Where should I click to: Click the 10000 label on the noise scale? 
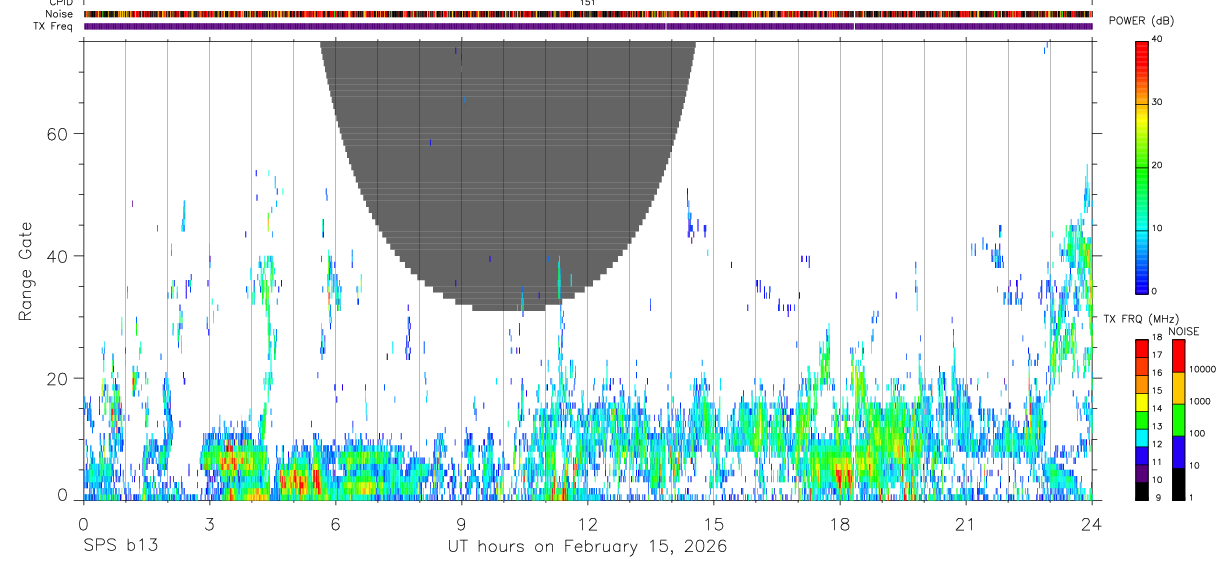[x=1202, y=369]
